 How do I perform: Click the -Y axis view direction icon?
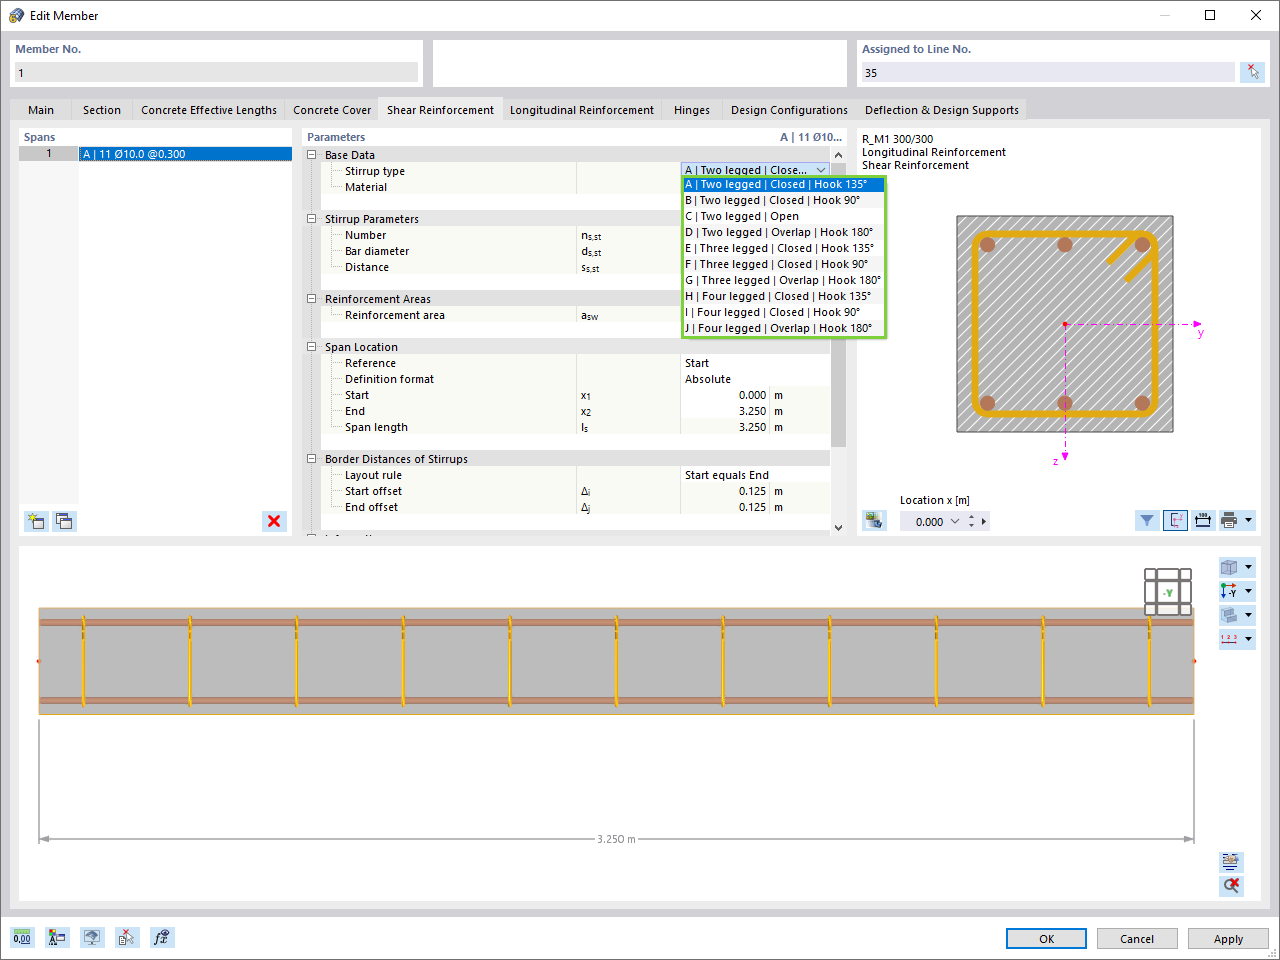pyautogui.click(x=1230, y=591)
